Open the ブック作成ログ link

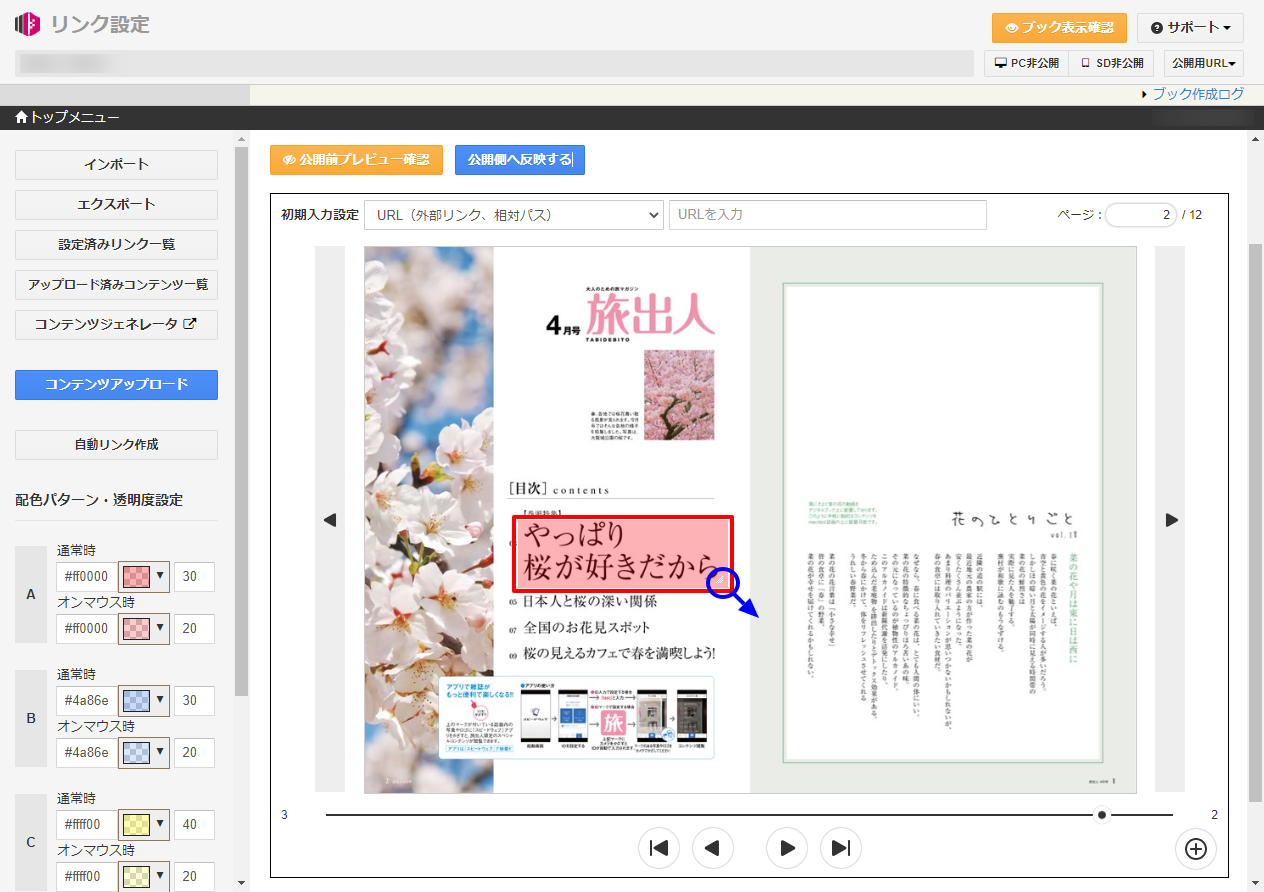1197,94
